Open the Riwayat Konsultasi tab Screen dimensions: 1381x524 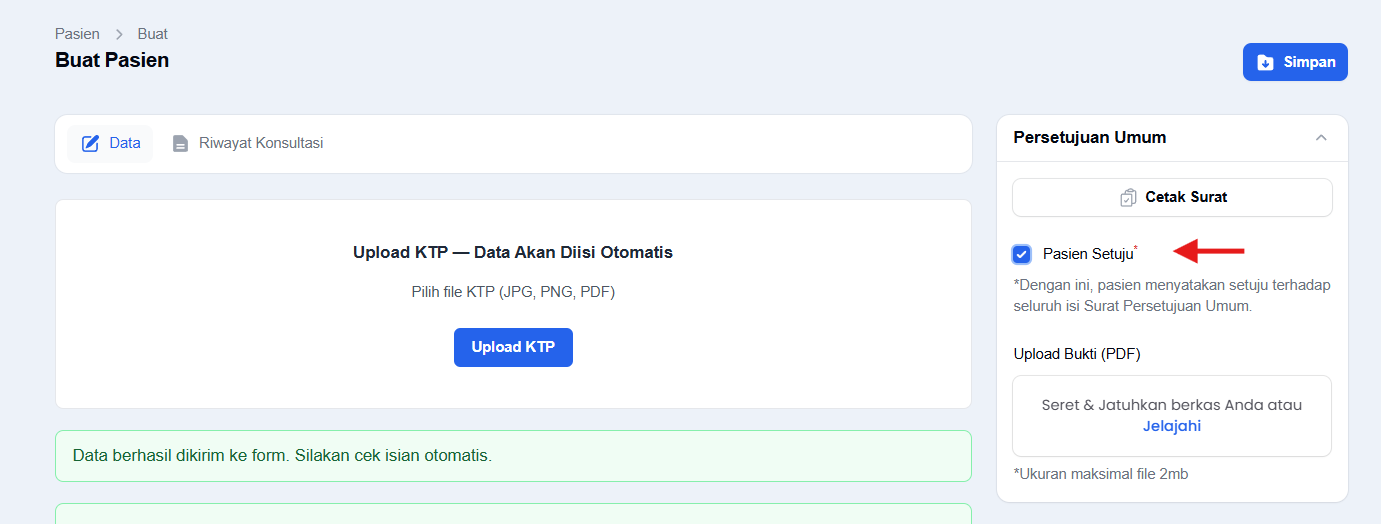[247, 143]
